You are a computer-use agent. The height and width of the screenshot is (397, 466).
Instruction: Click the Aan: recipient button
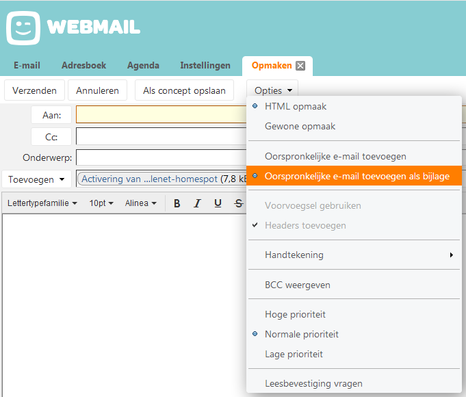coord(52,115)
